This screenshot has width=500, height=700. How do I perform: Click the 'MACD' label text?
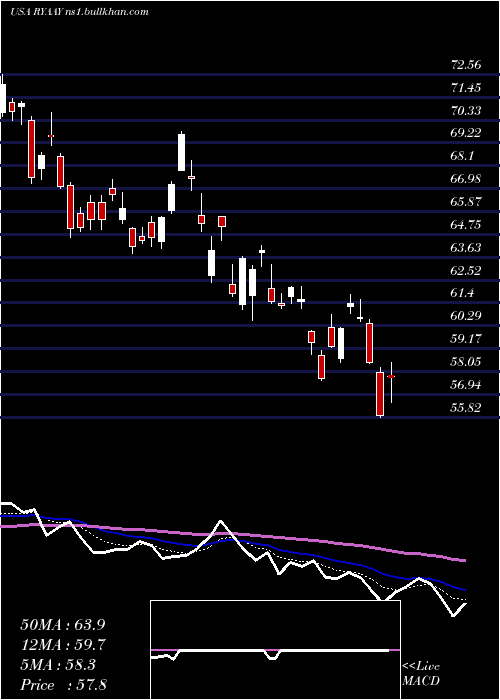(x=421, y=681)
